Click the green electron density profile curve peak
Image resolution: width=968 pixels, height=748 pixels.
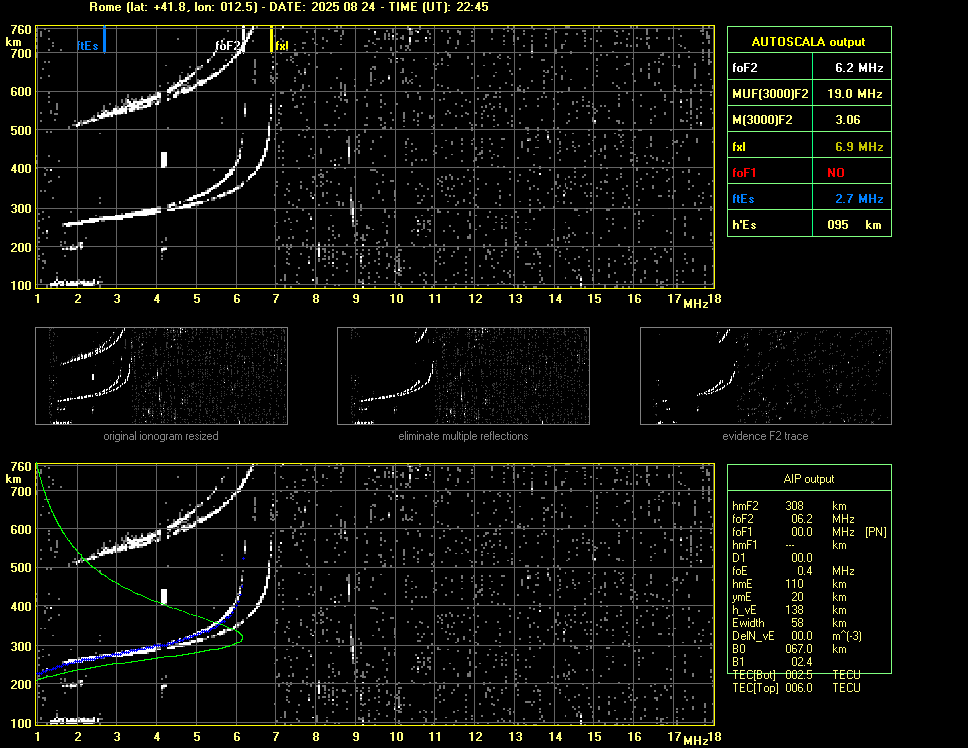pos(241,636)
